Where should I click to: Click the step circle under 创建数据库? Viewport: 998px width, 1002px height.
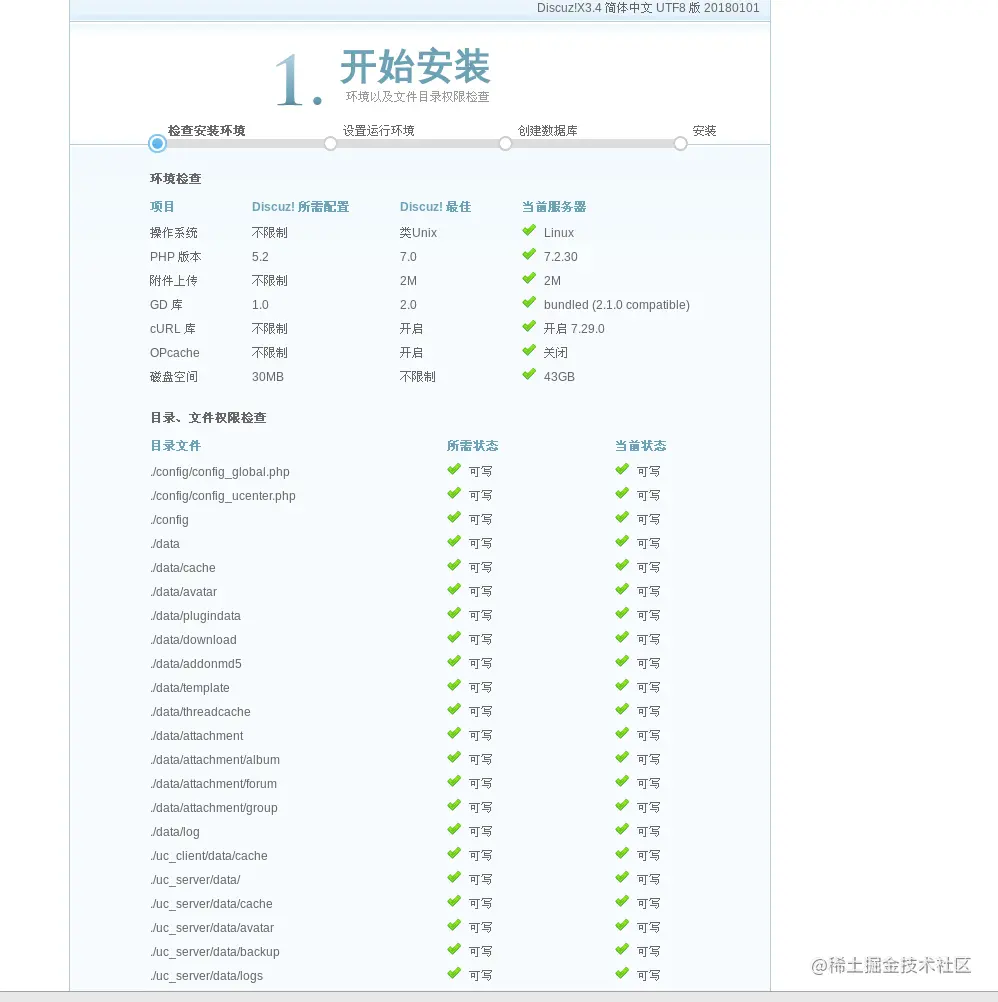[x=505, y=144]
